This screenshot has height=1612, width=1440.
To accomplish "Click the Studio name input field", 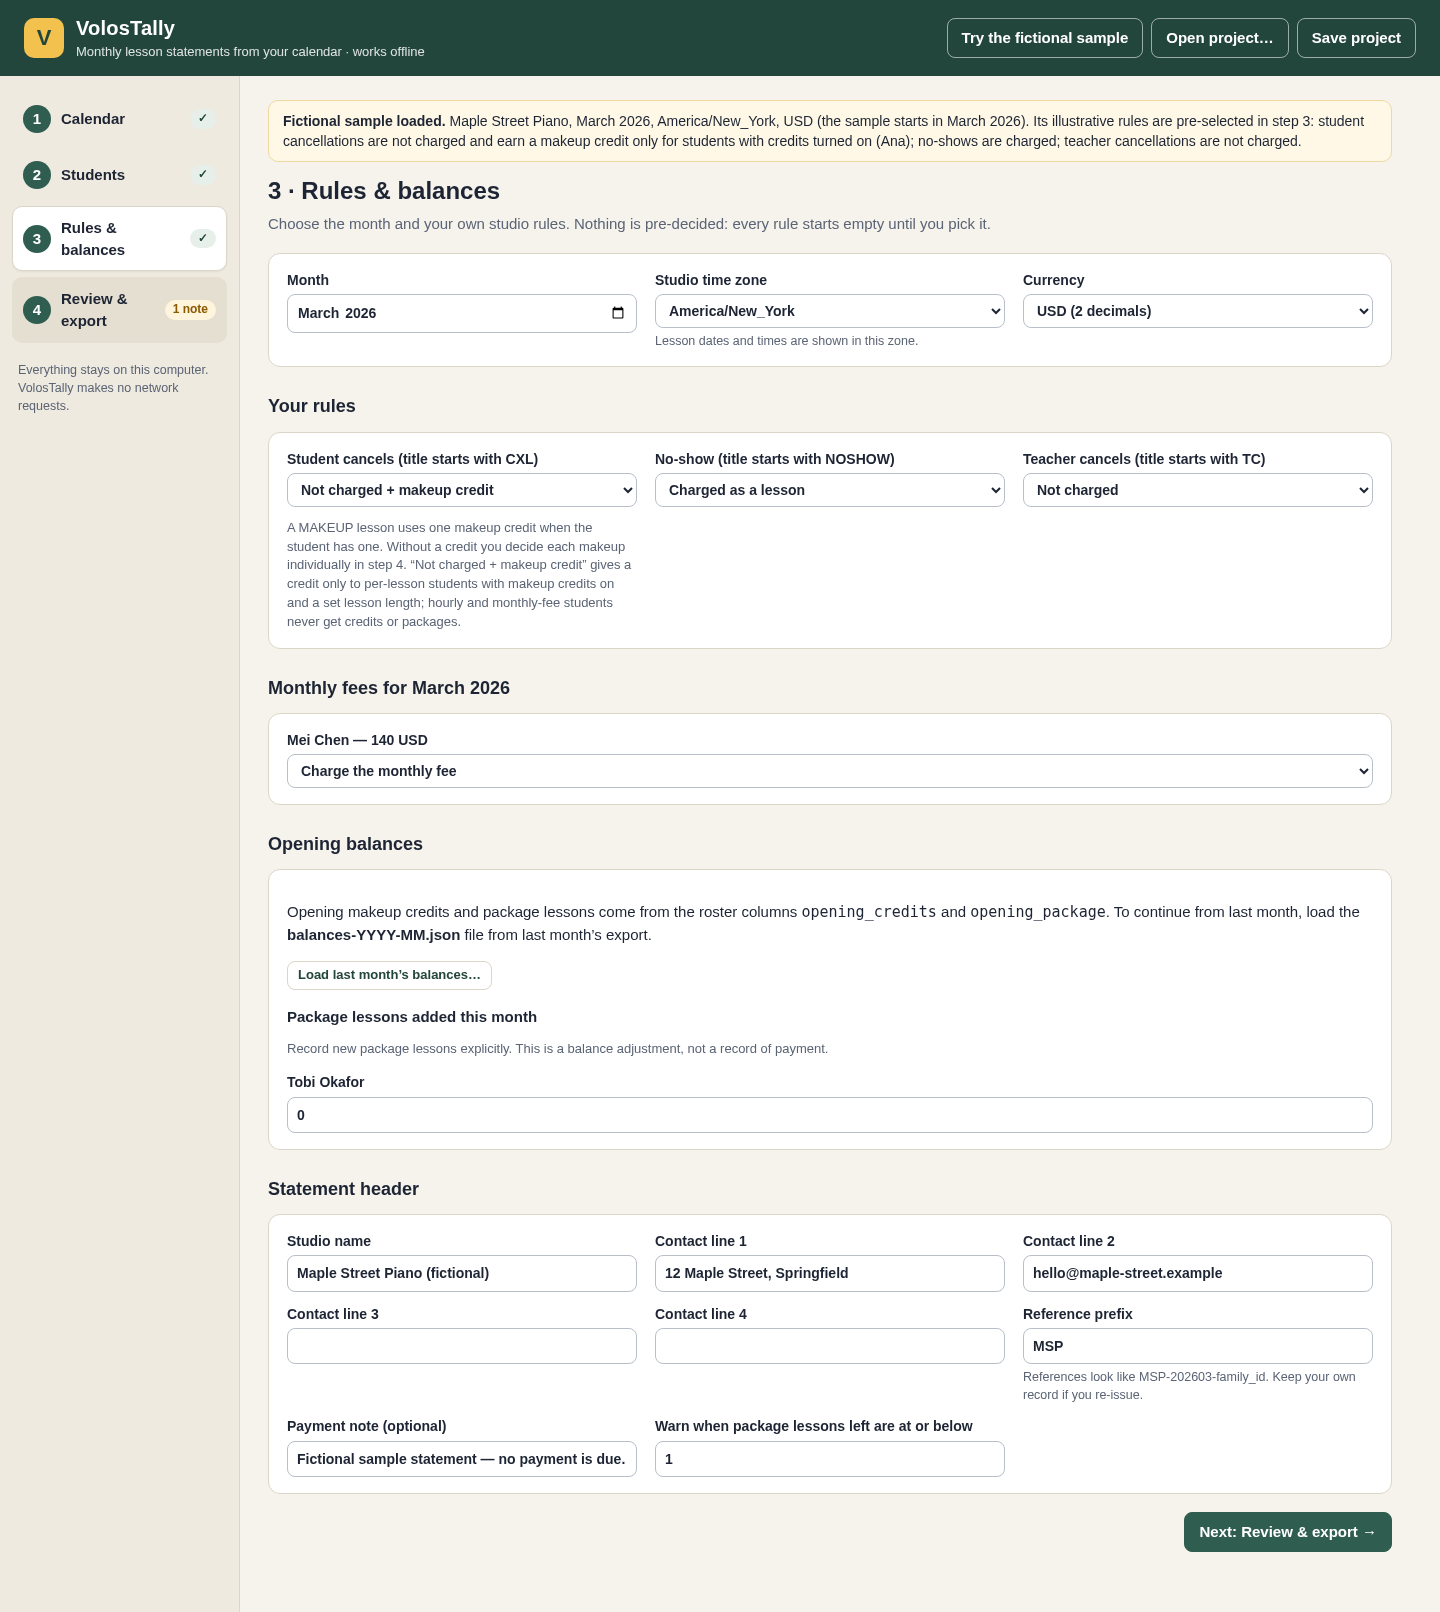I will [x=462, y=1273].
